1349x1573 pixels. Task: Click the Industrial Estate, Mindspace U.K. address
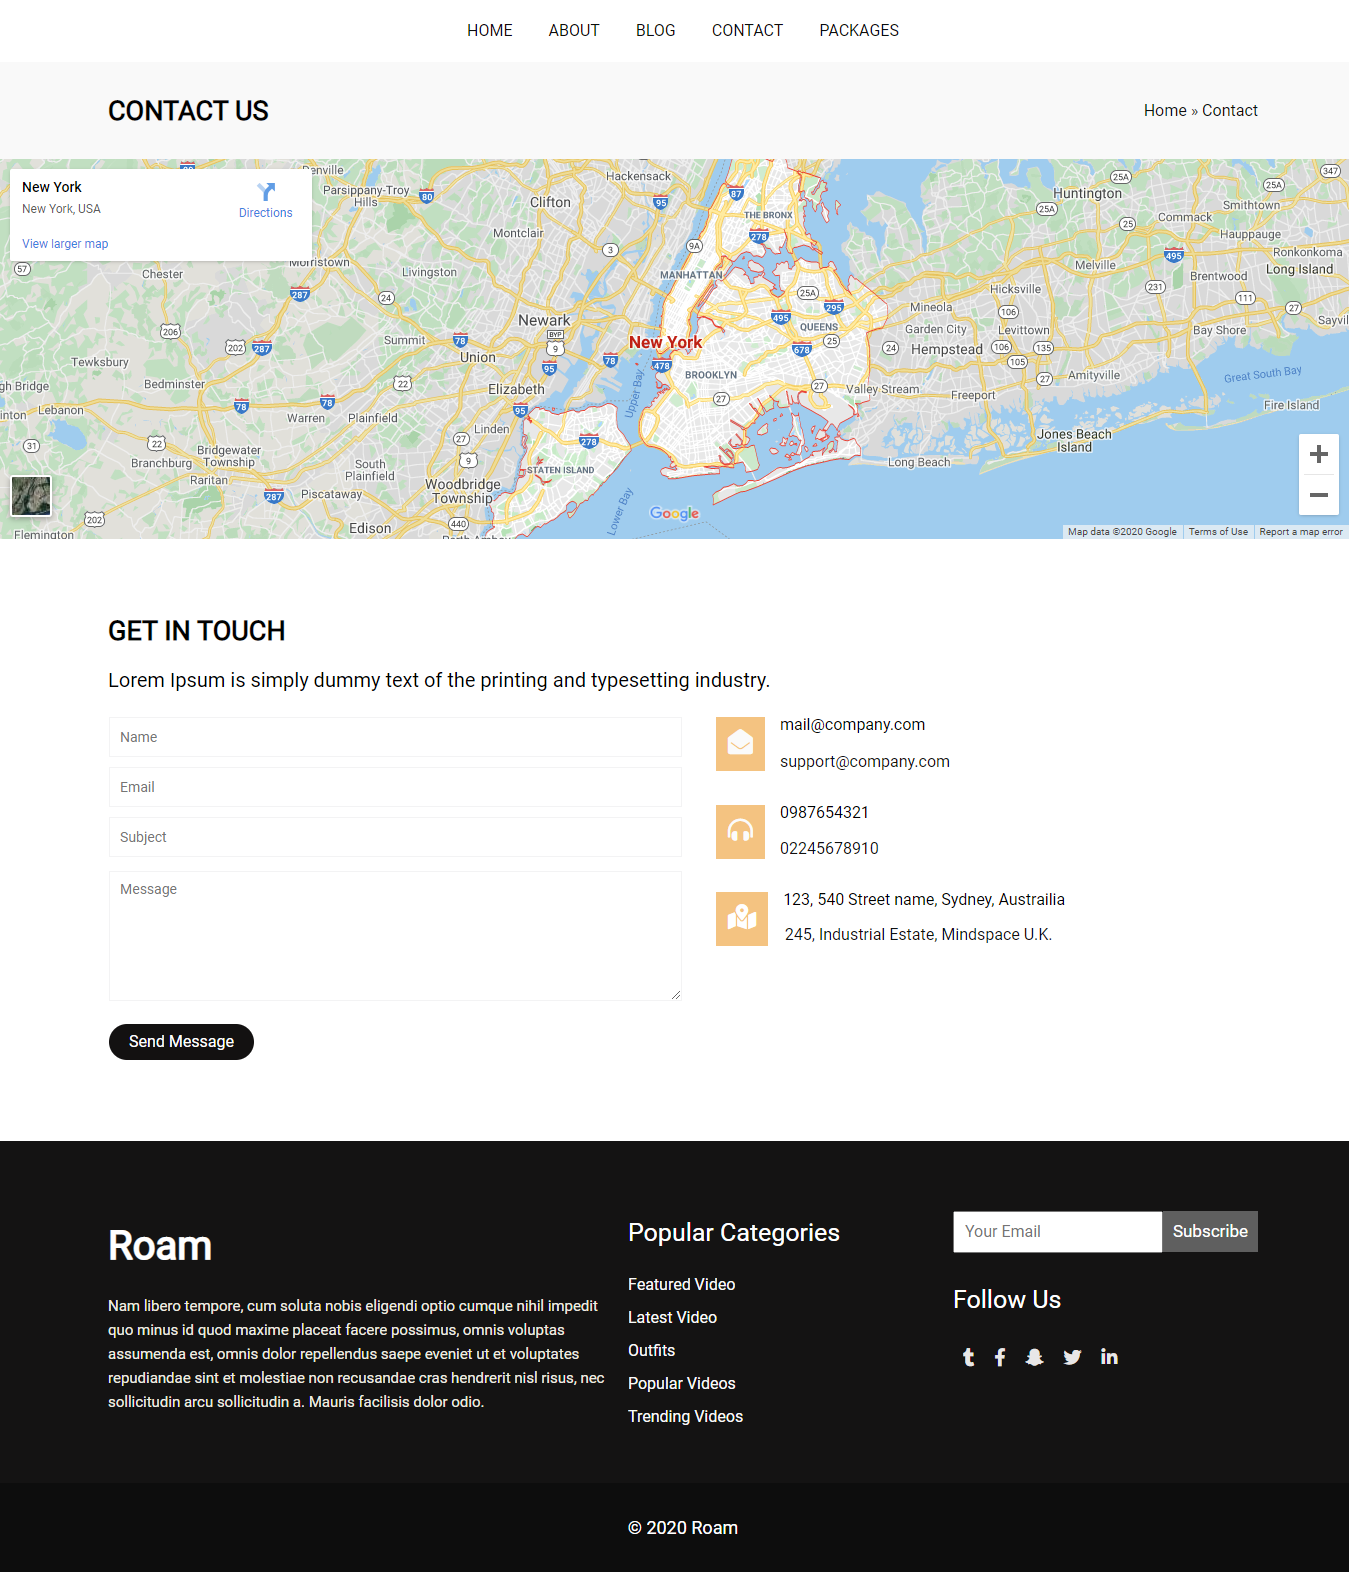click(918, 935)
